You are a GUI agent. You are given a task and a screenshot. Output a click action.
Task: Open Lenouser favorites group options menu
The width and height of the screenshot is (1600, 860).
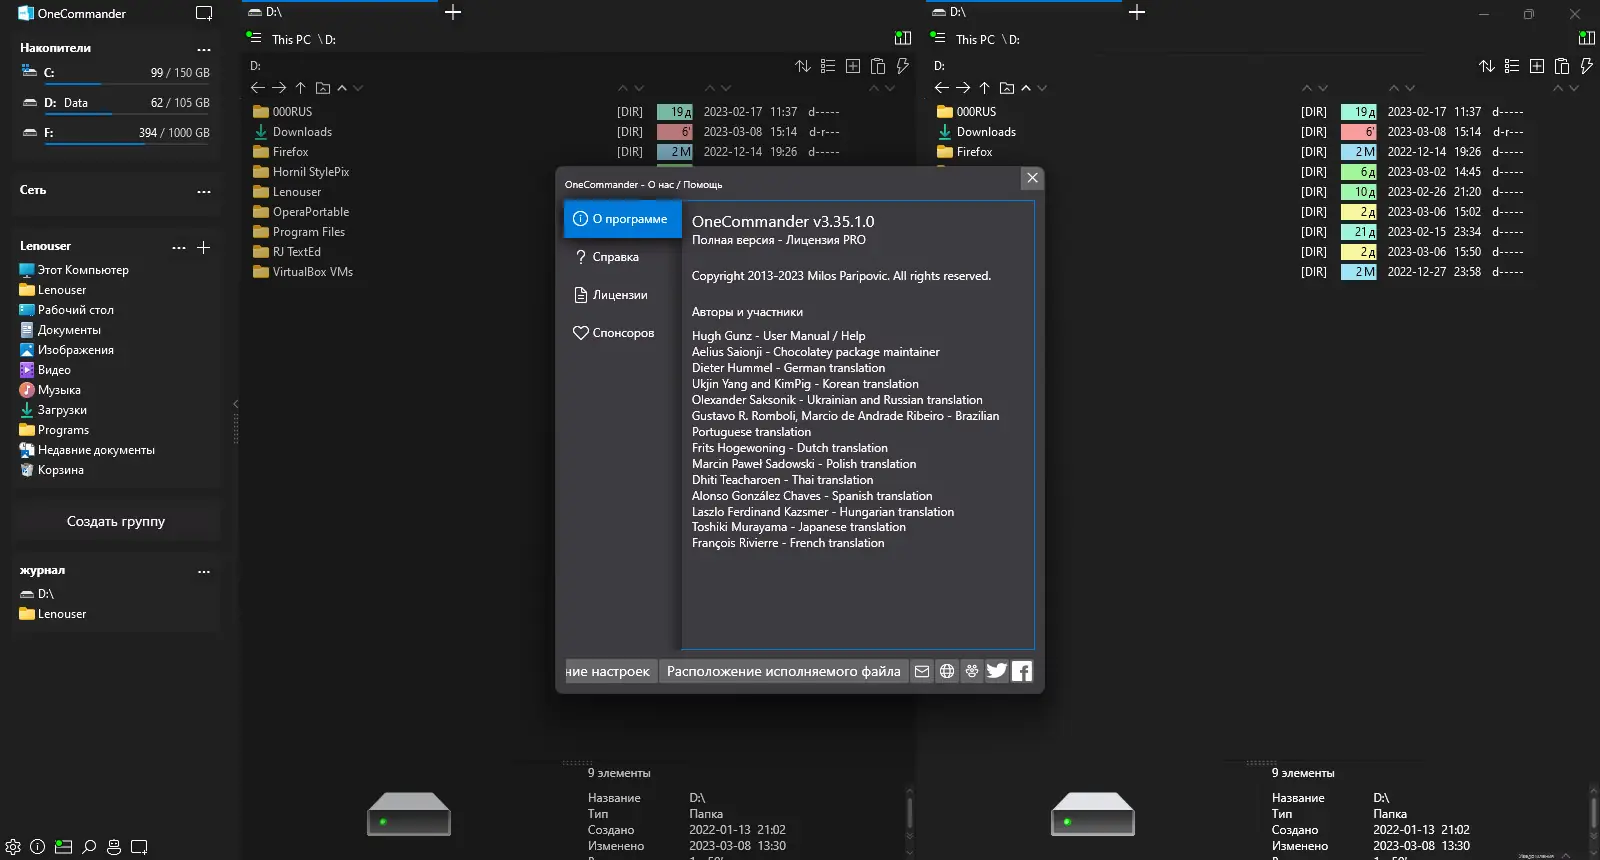[x=179, y=247]
